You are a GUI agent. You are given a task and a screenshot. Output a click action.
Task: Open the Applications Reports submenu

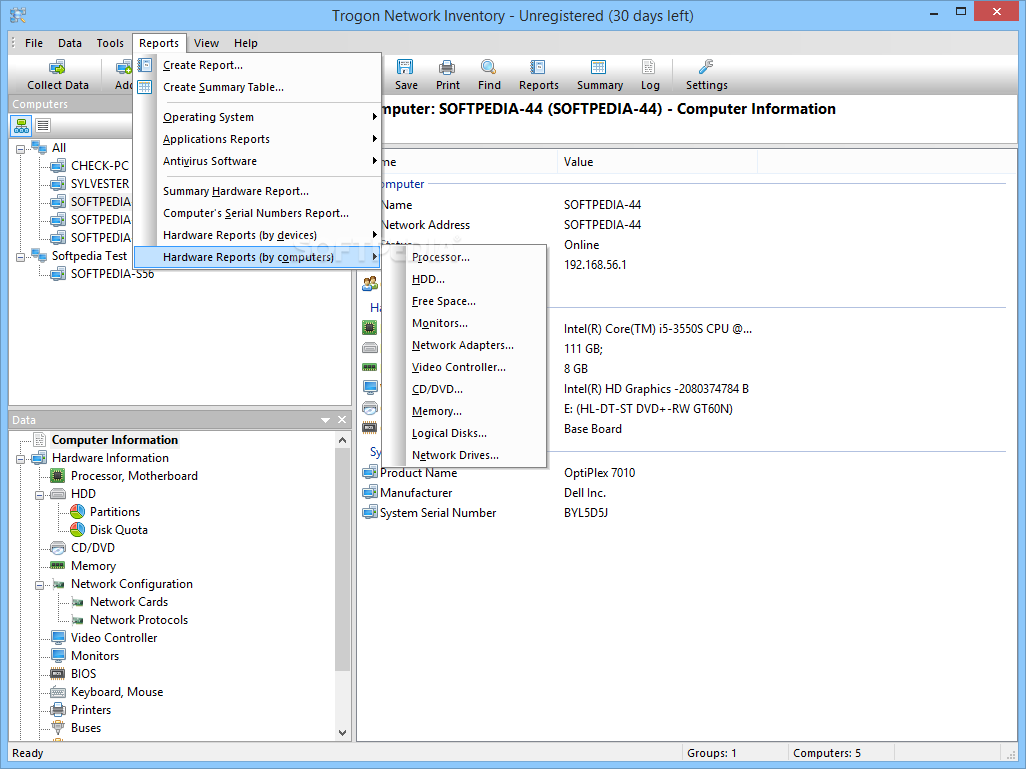pos(257,139)
